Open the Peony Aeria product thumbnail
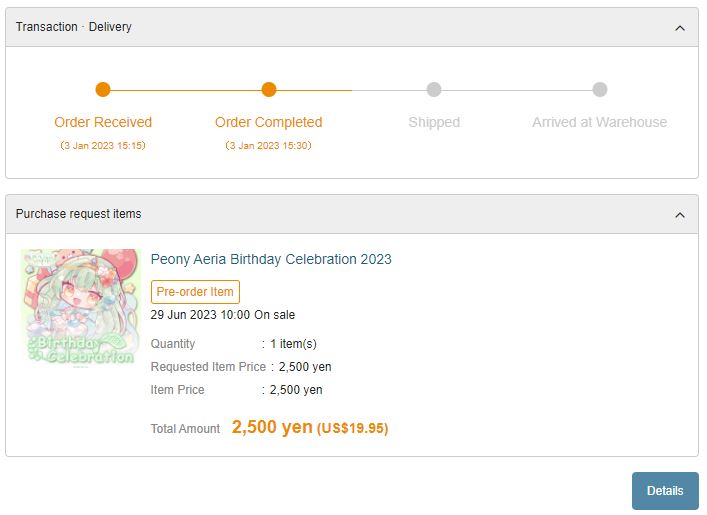Screen dimensions: 707x515 [81, 309]
